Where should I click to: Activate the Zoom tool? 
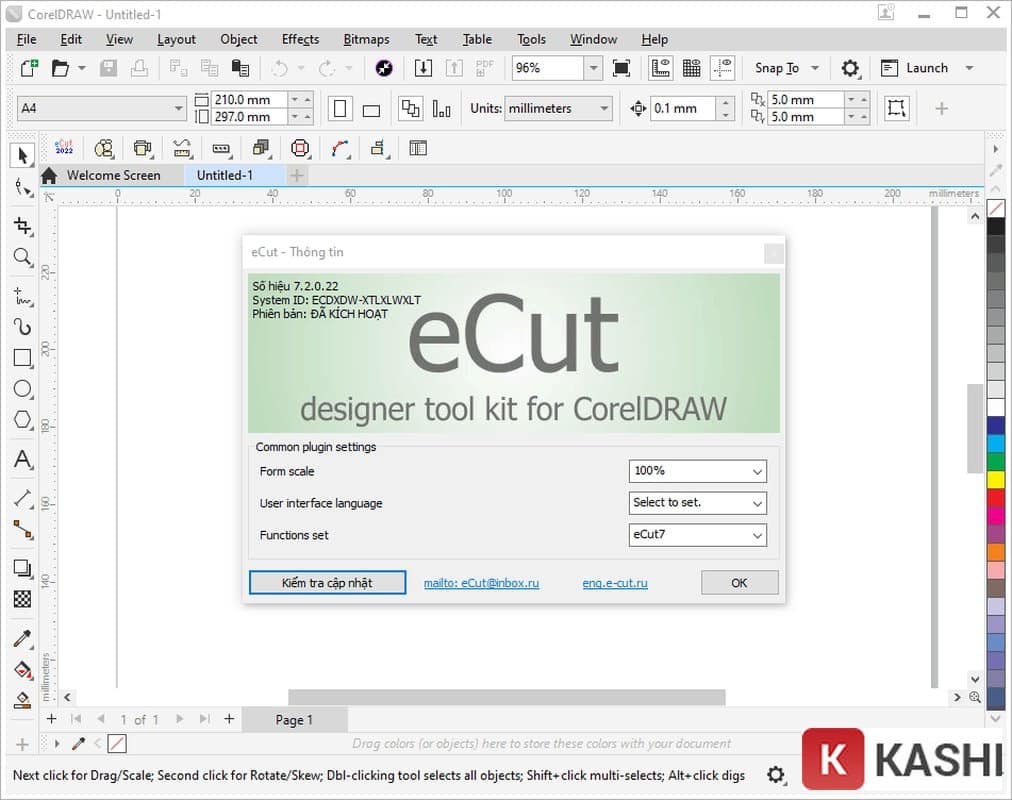coord(22,257)
